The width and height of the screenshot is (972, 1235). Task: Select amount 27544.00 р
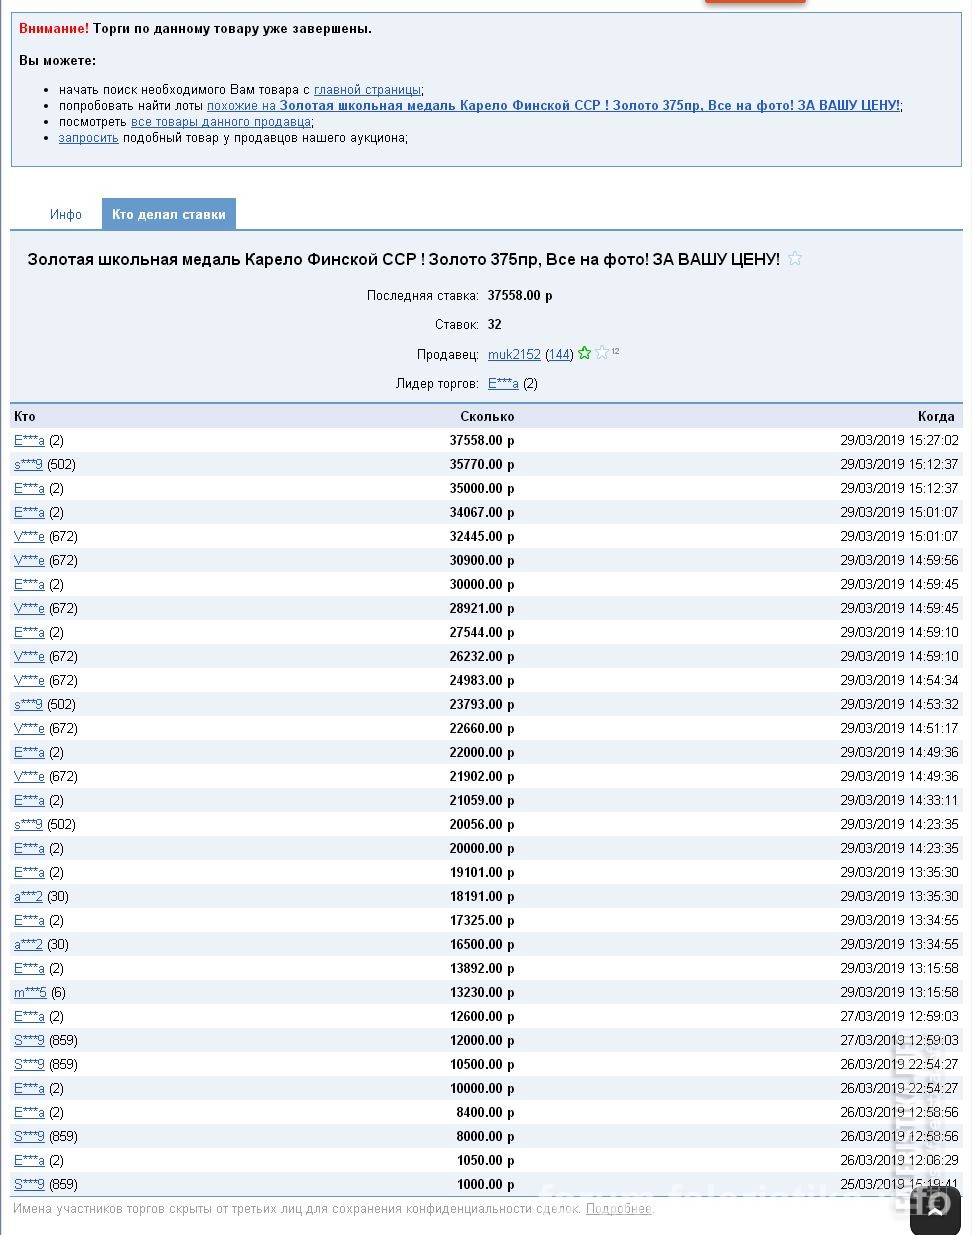482,632
